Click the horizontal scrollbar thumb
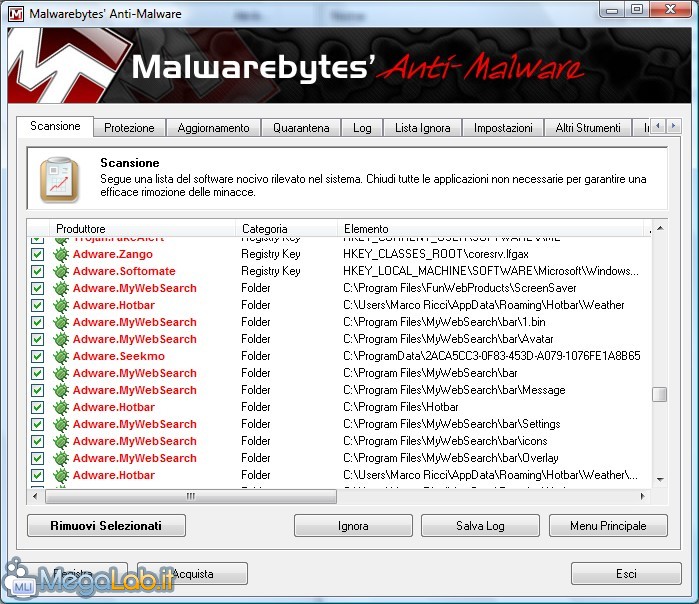Screen dimensions: 699x604 pos(191,496)
